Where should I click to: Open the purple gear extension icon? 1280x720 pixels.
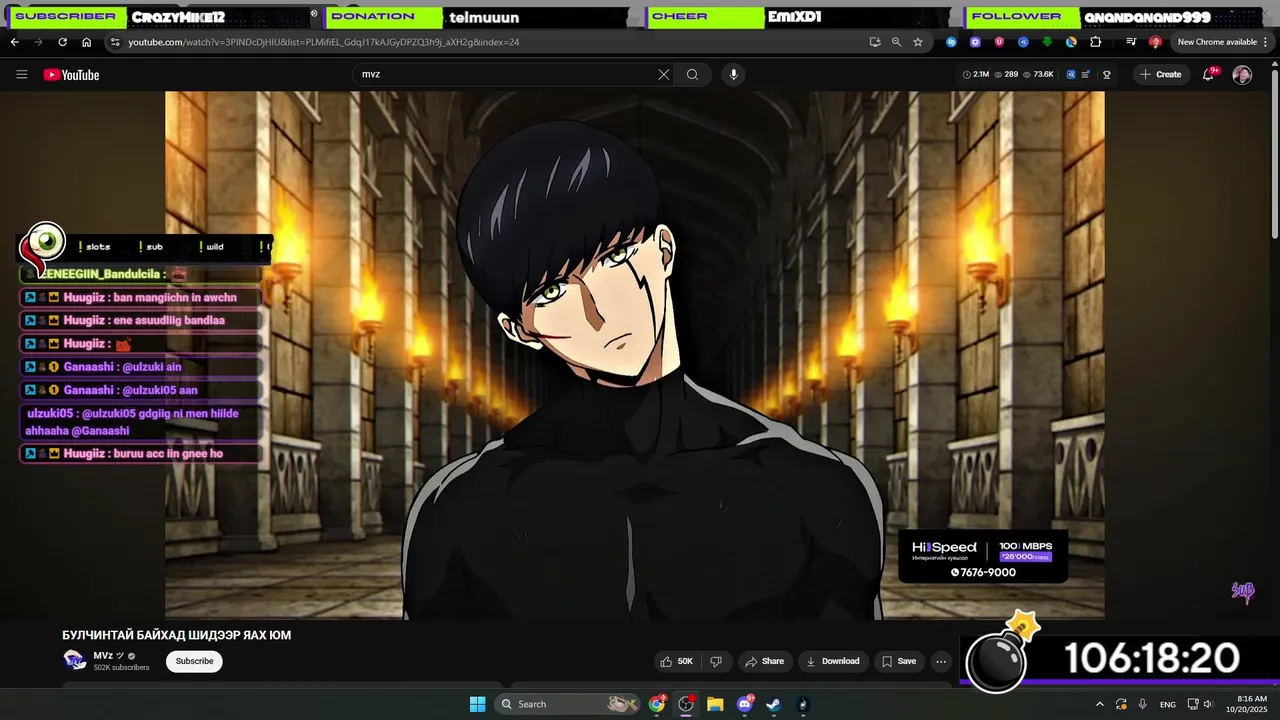(975, 42)
